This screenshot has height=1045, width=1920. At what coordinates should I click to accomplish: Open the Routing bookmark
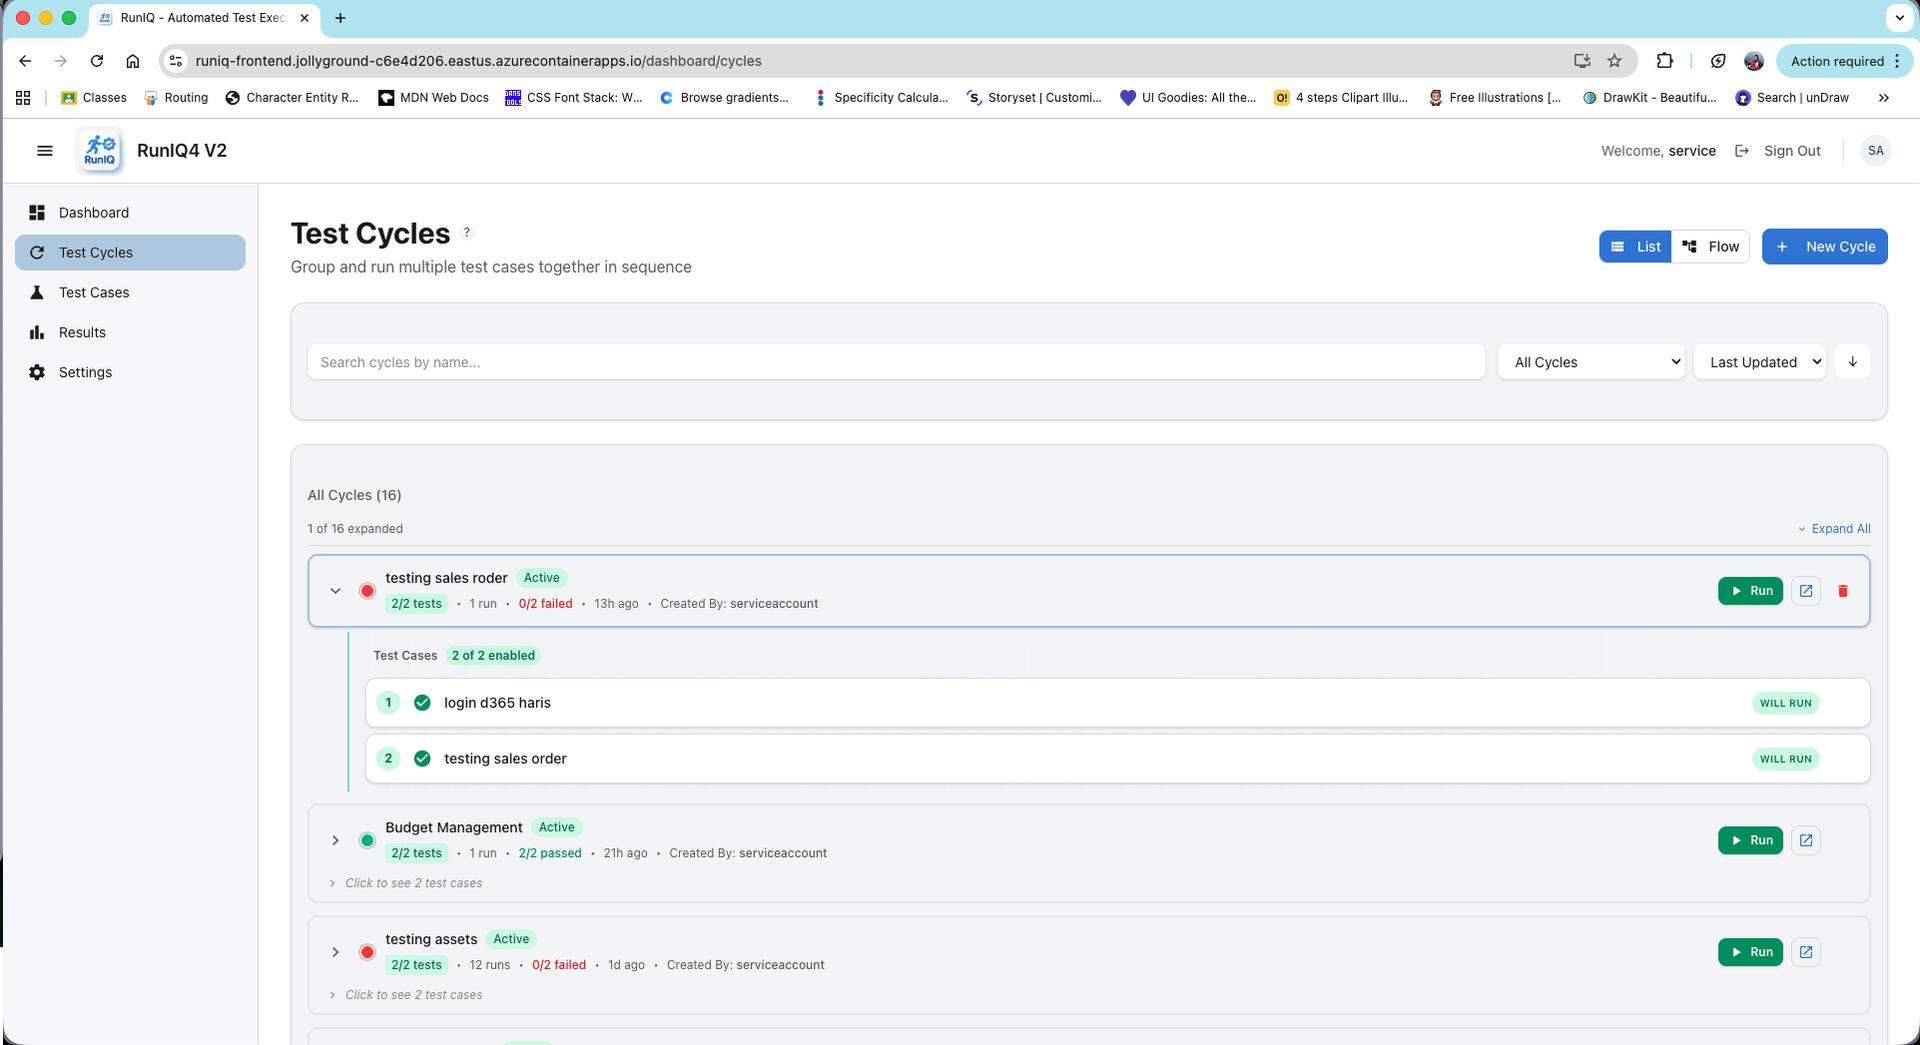(176, 98)
